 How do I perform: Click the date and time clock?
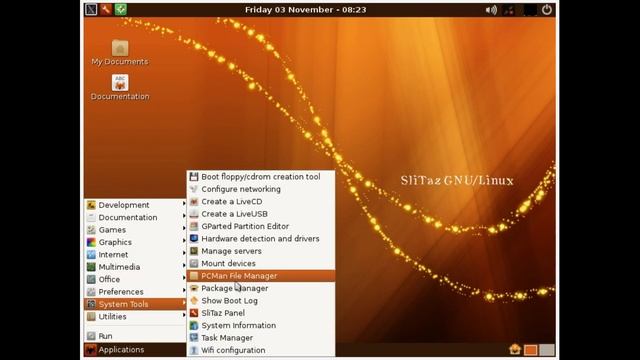click(x=306, y=10)
